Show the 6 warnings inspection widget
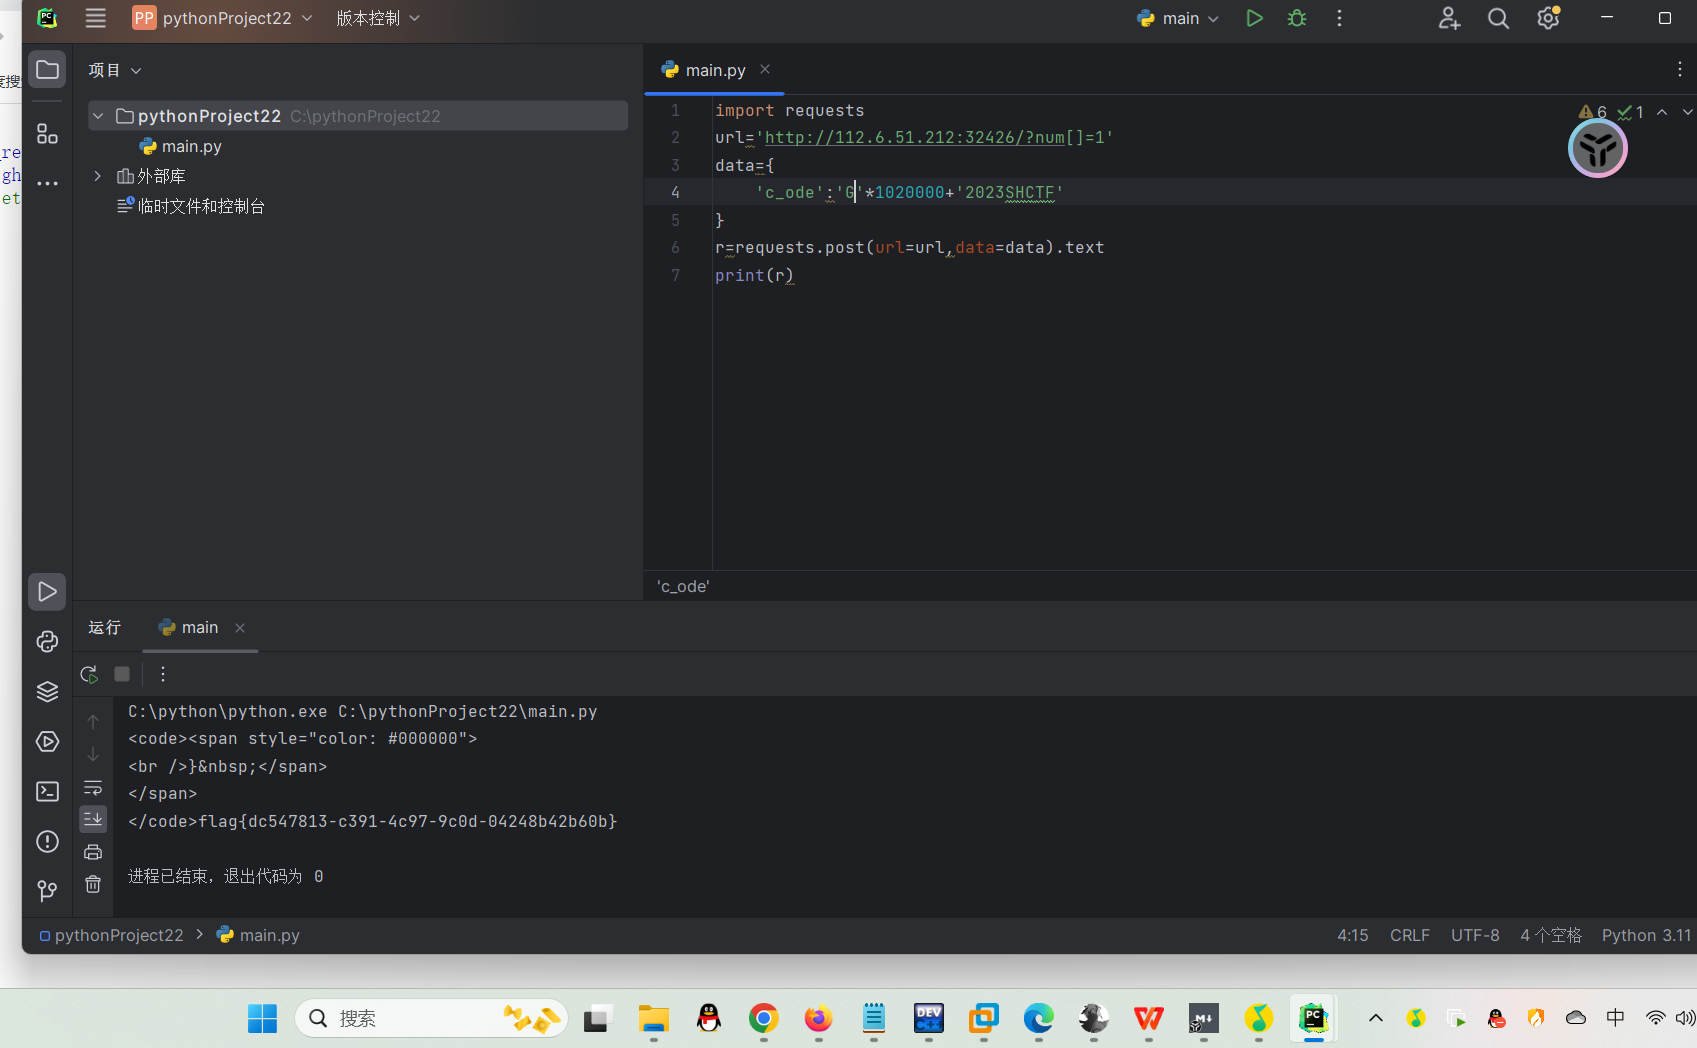Image resolution: width=1697 pixels, height=1048 pixels. click(1593, 112)
